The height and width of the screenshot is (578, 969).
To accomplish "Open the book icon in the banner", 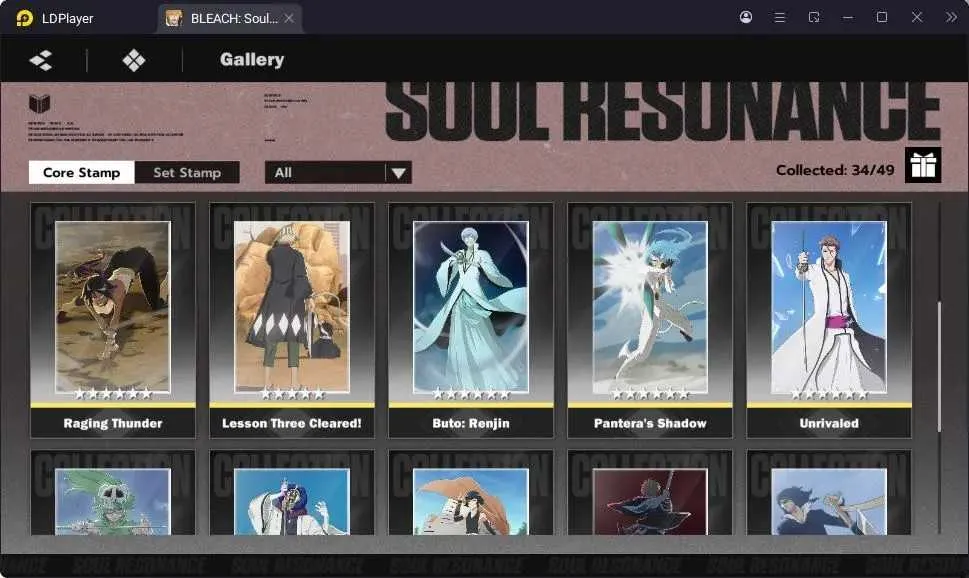I will [40, 103].
